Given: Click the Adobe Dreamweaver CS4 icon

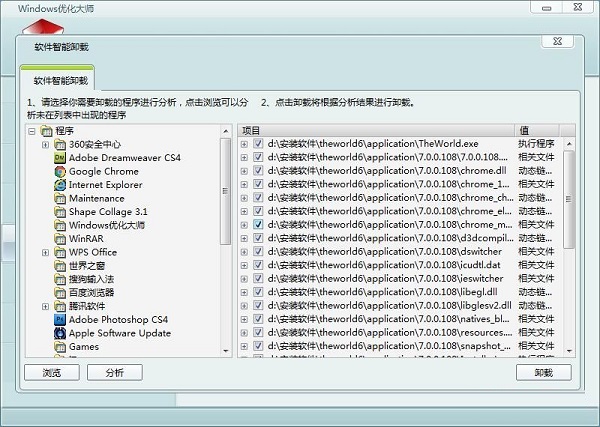Looking at the screenshot, I should click(x=60, y=158).
